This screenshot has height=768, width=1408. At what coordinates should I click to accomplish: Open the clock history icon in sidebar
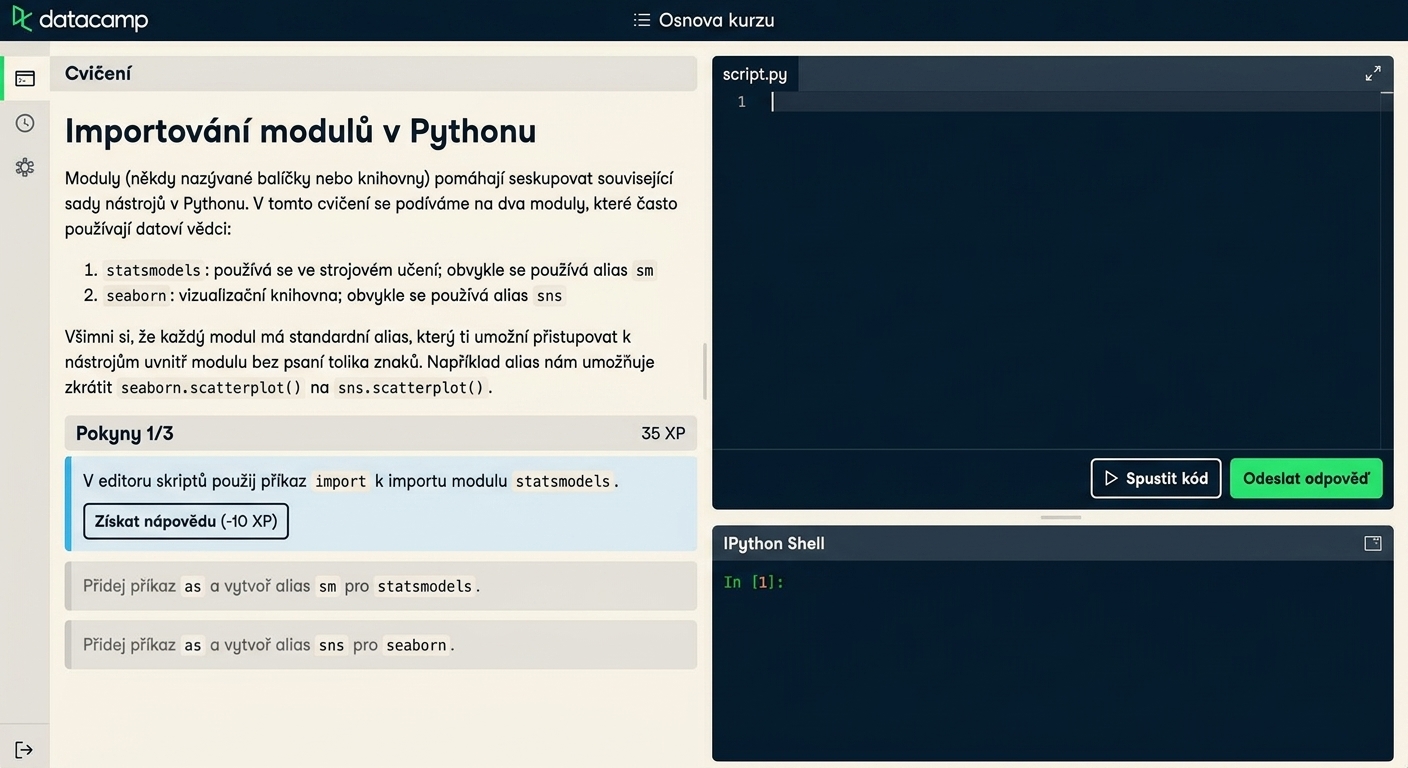point(25,123)
